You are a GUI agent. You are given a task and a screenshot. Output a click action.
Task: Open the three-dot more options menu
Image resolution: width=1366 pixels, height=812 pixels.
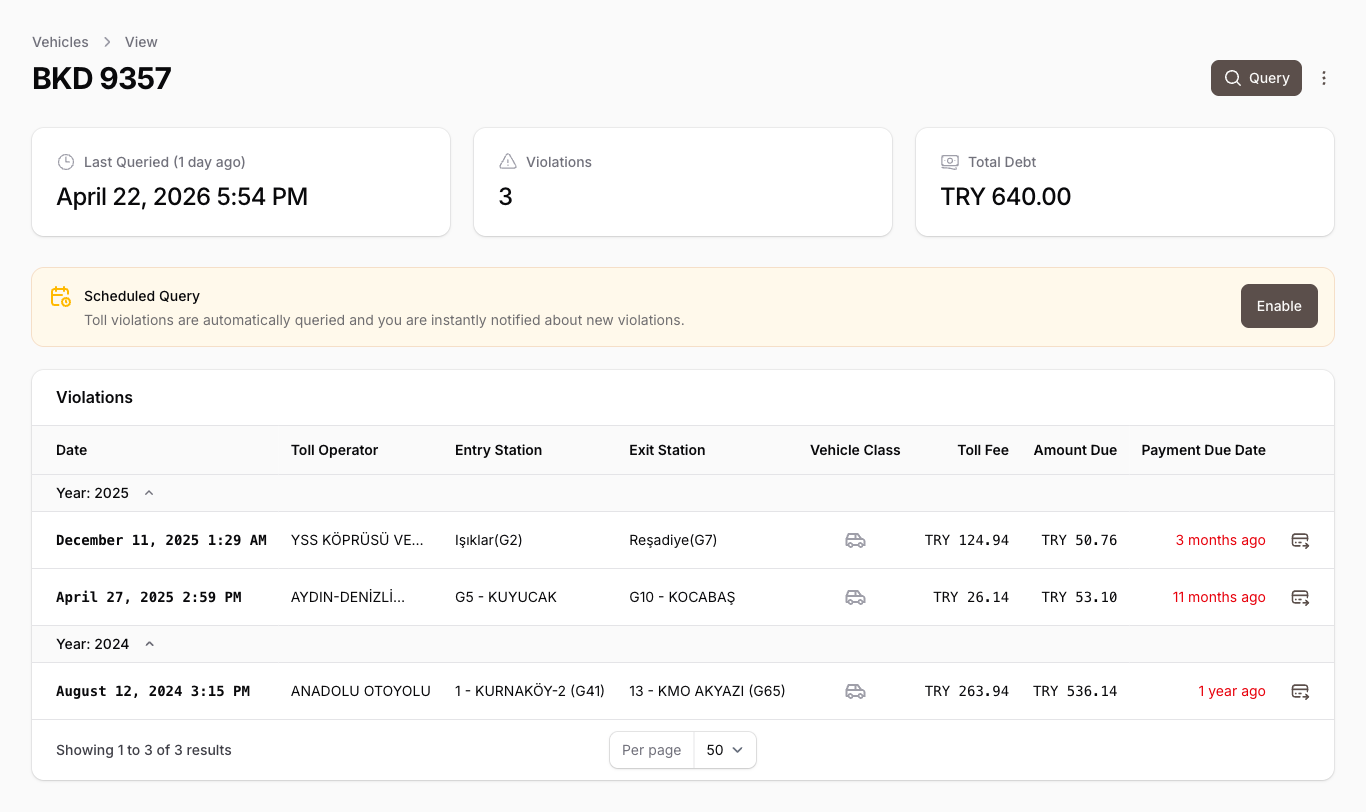(1324, 78)
